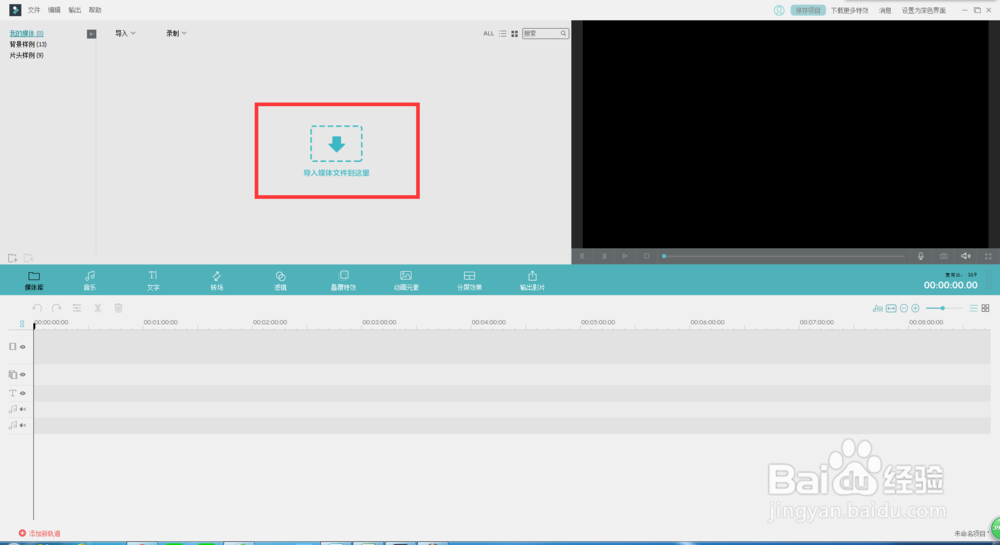
Task: Toggle visibility eye of text track
Action: click(x=23, y=393)
